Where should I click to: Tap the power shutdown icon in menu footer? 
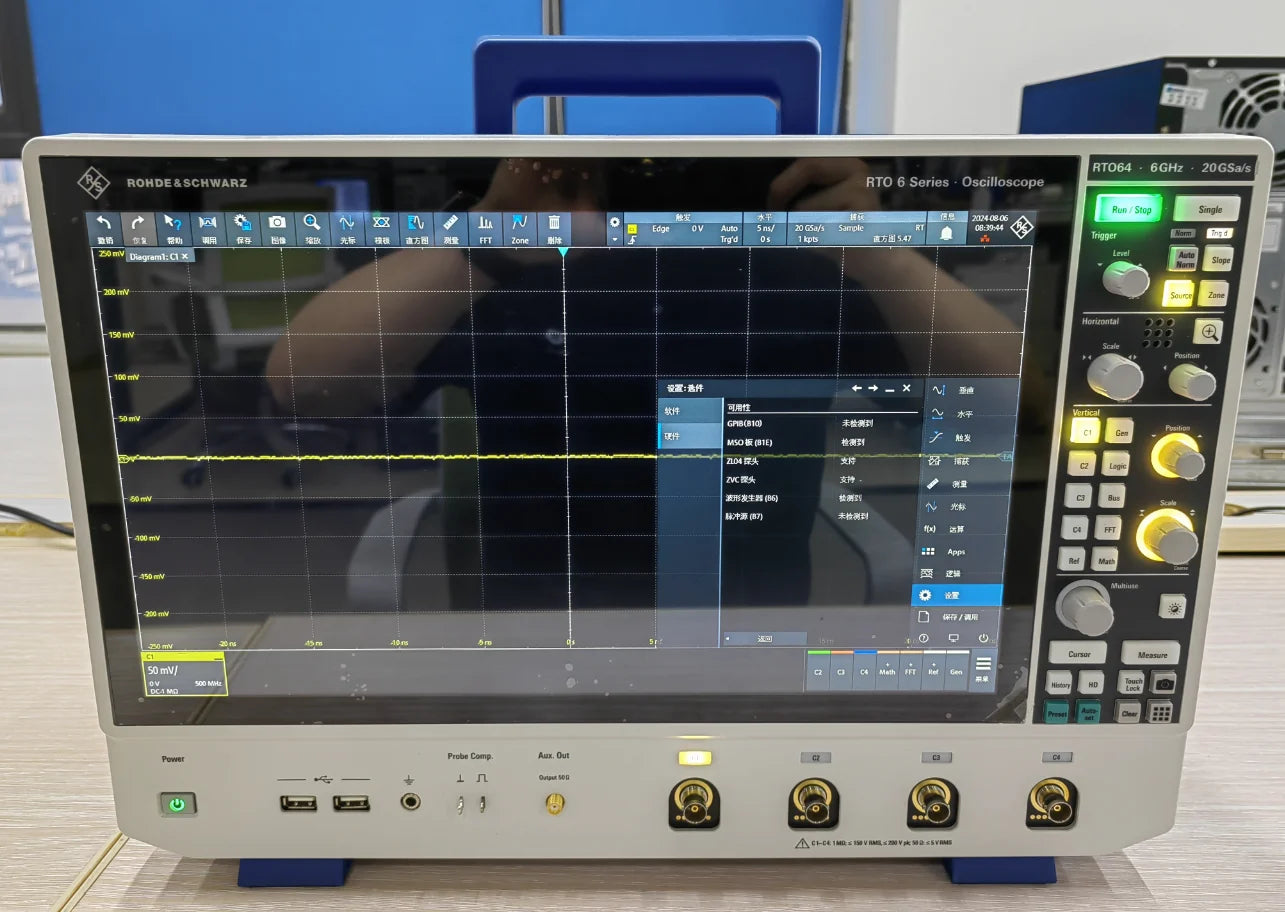[x=983, y=638]
